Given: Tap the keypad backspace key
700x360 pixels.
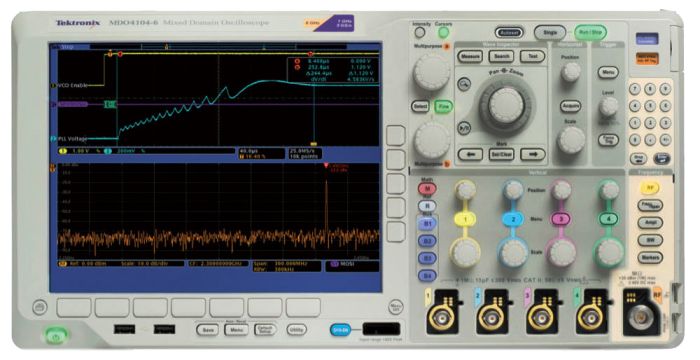Looking at the screenshot, I should click(x=638, y=158).
